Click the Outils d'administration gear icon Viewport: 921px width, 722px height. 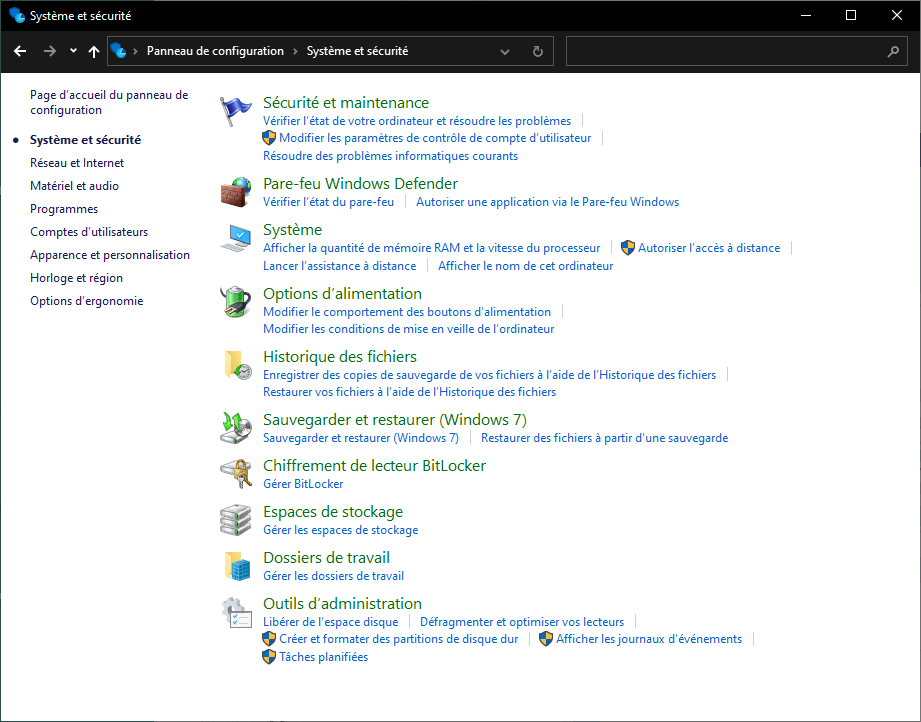click(237, 612)
